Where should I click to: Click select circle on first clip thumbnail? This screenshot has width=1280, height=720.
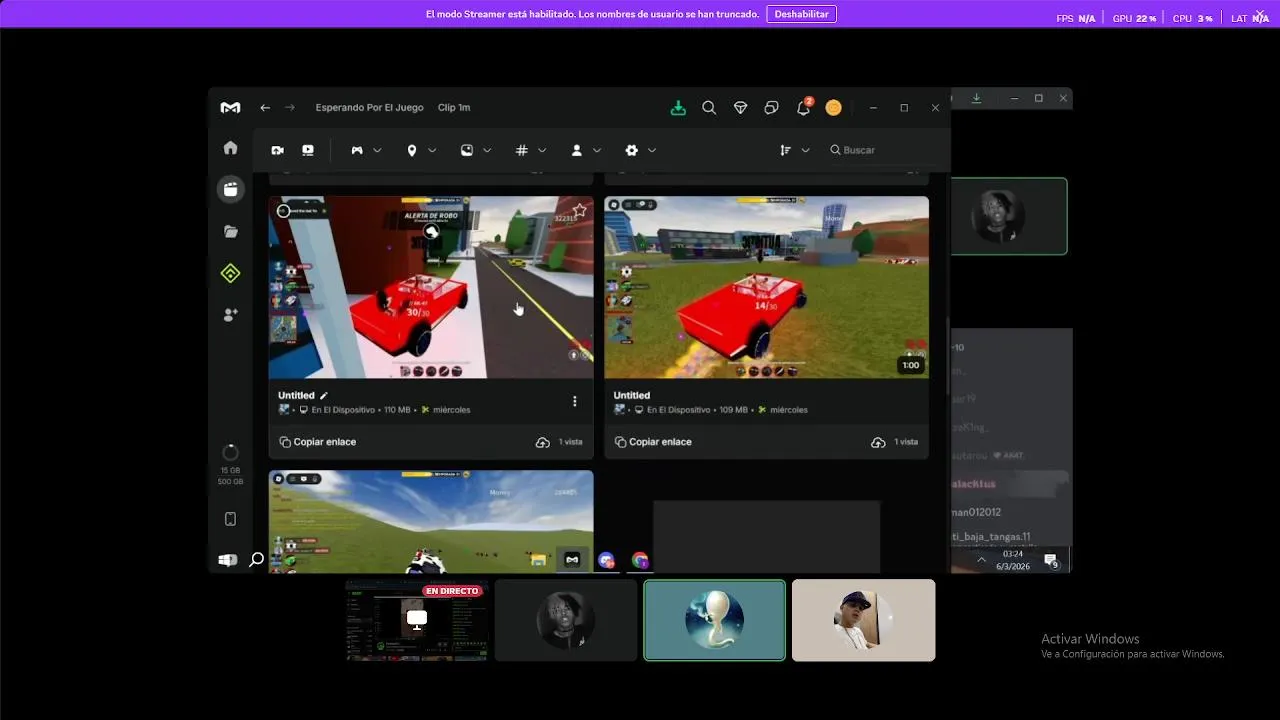283,210
